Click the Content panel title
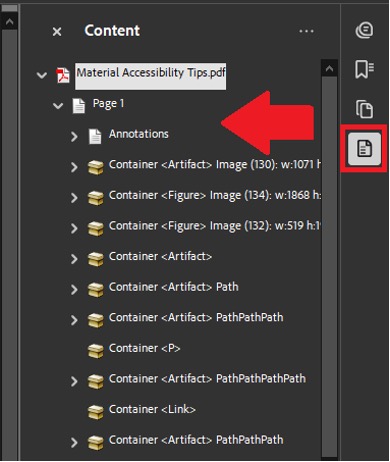 pyautogui.click(x=112, y=31)
